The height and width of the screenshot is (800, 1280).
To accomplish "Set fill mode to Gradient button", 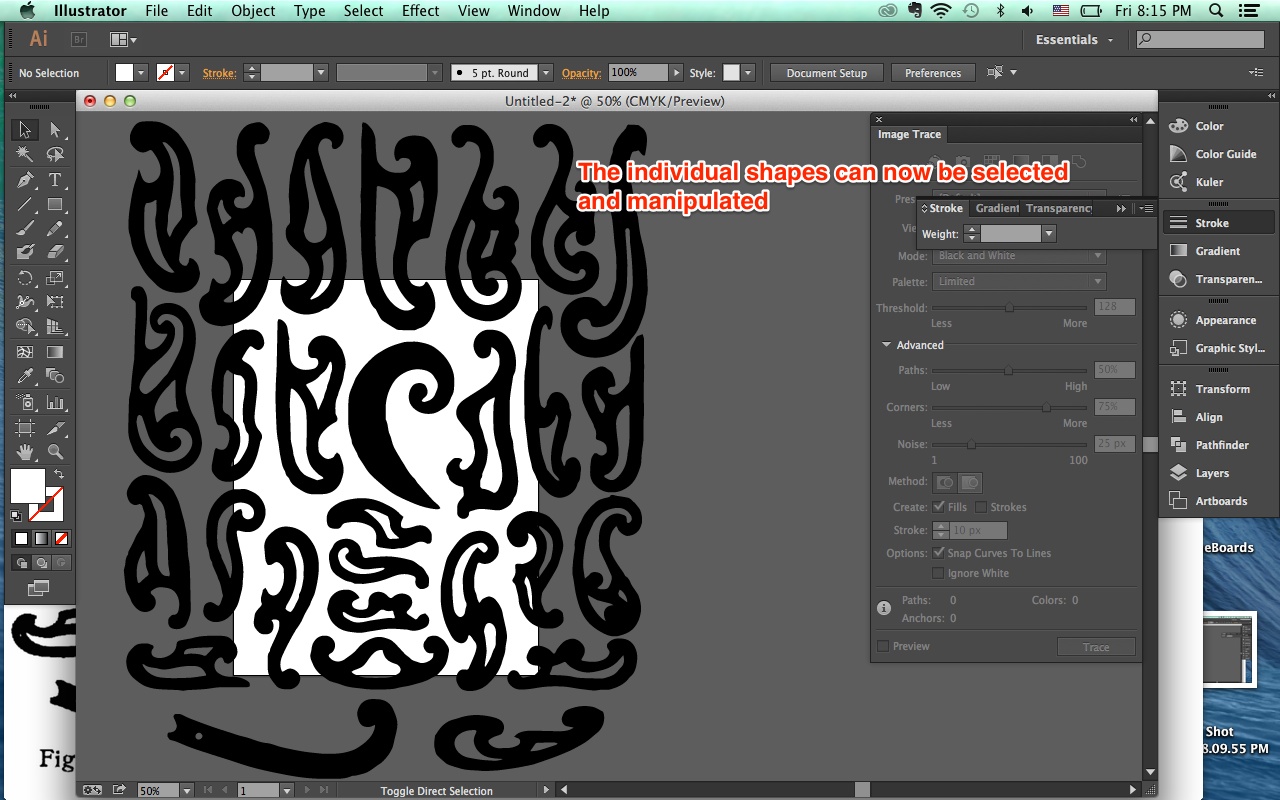I will tap(41, 538).
